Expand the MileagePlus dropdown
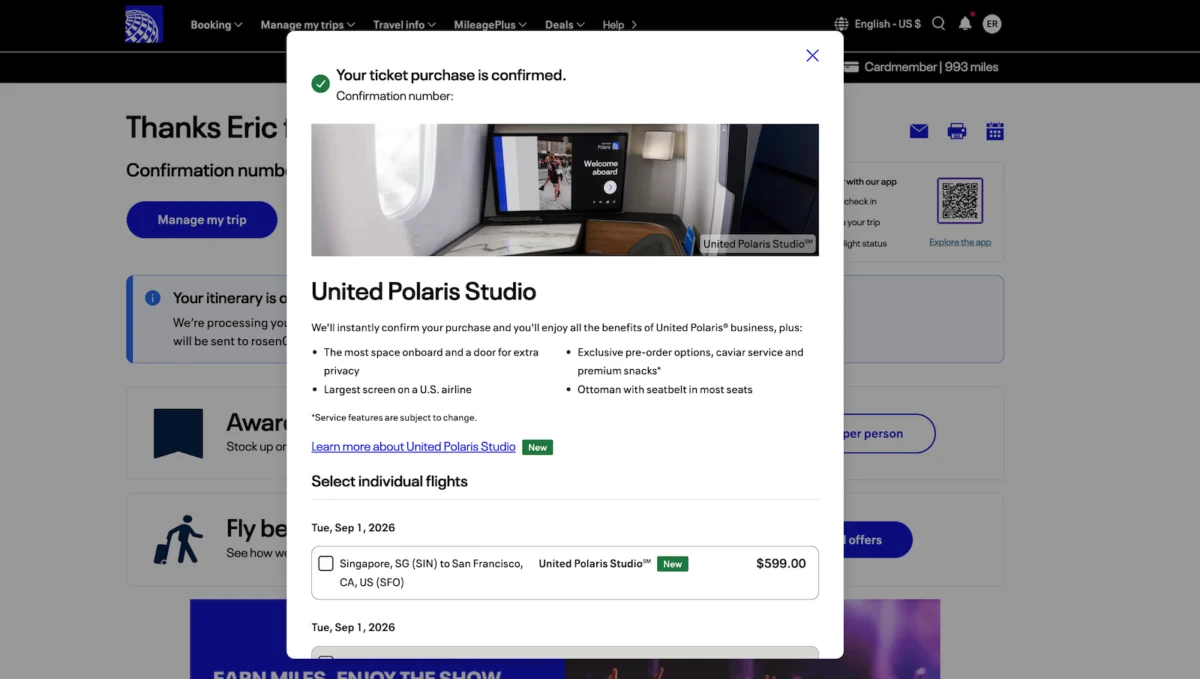 (490, 25)
